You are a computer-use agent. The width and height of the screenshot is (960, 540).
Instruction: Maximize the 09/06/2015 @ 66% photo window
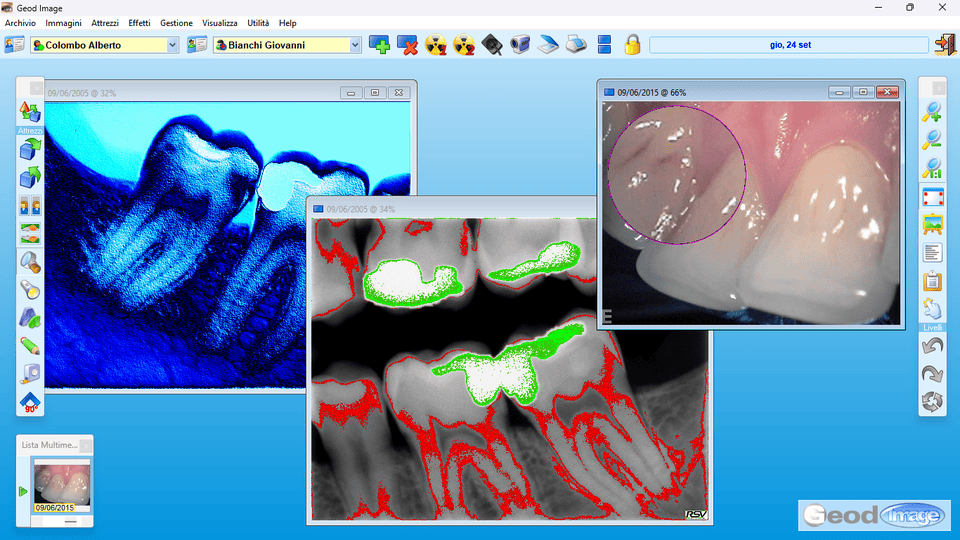tap(863, 92)
